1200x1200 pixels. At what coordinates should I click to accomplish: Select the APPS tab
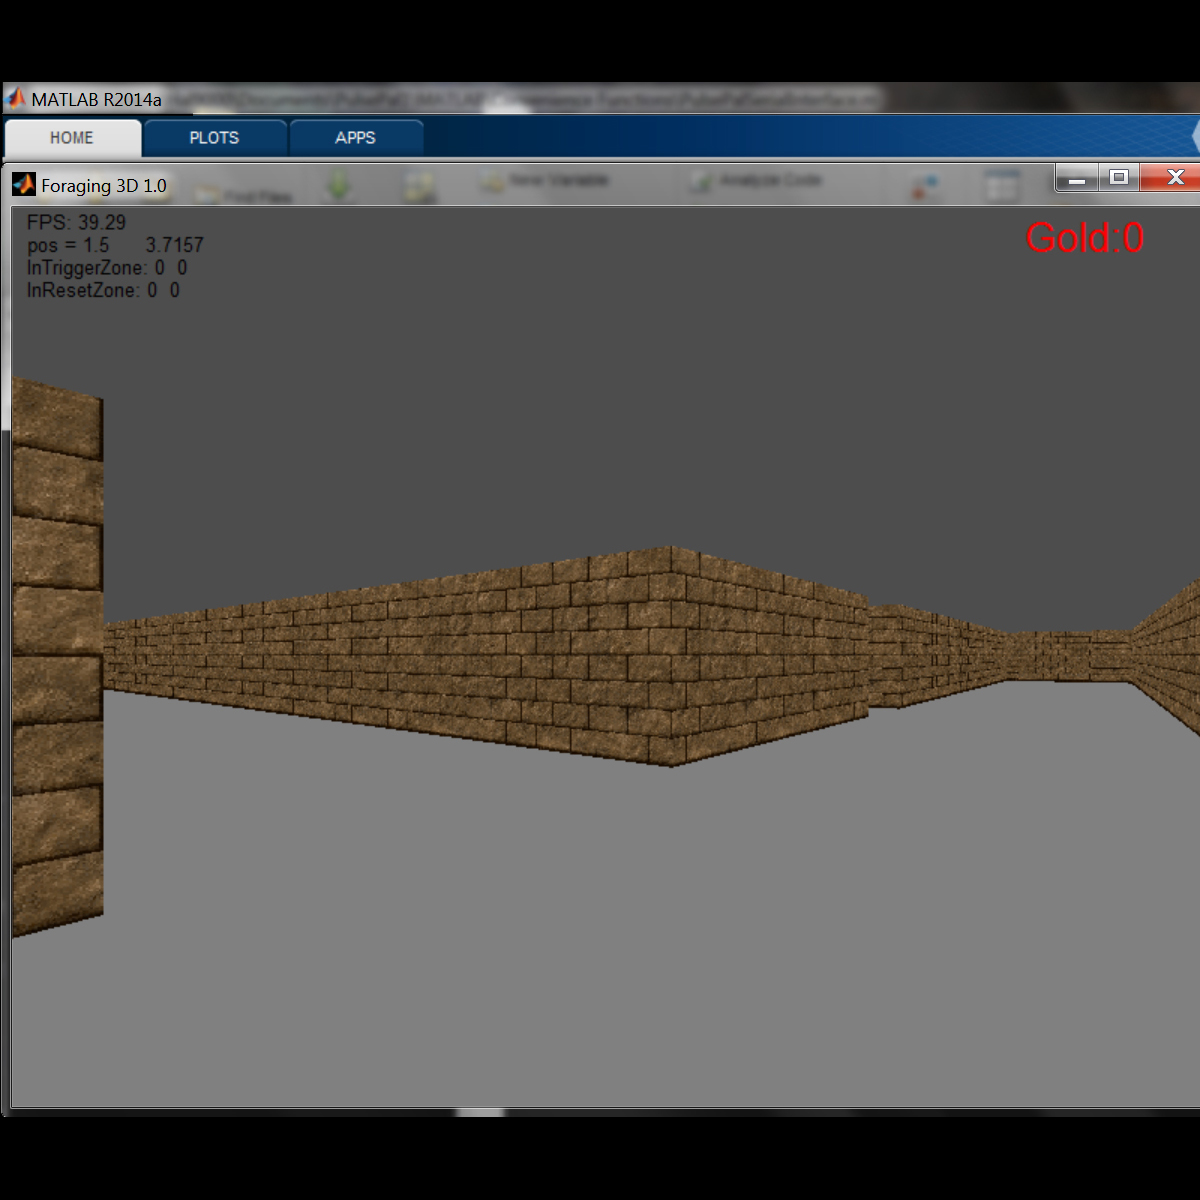coord(355,138)
